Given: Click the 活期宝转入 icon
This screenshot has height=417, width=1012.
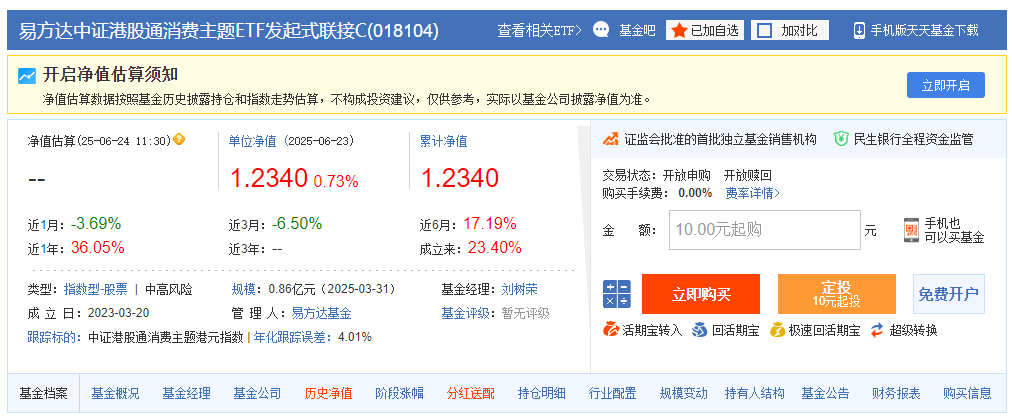Looking at the screenshot, I should click(x=611, y=330).
